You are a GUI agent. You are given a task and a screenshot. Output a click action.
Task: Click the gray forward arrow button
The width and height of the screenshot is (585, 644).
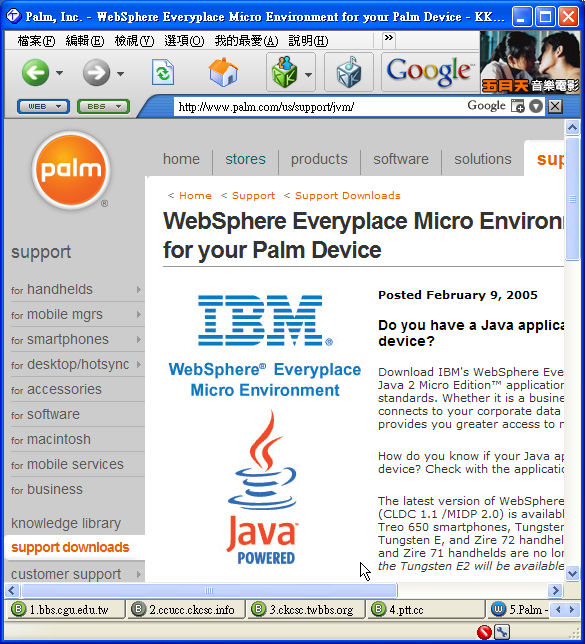tap(96, 73)
